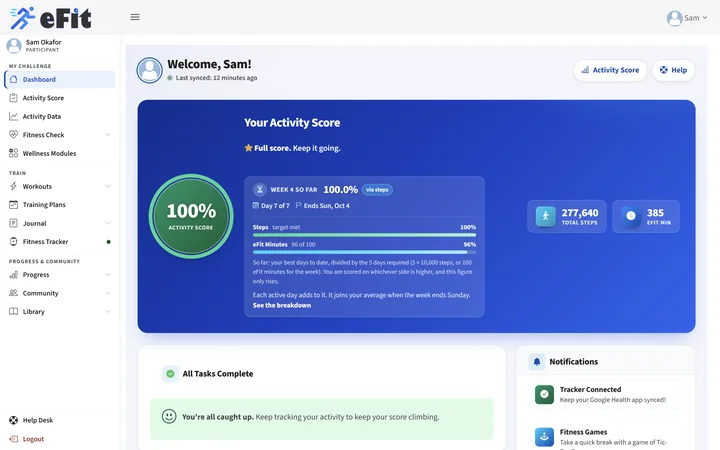This screenshot has width=720, height=450.
Task: Click the Help button in header
Action: click(673, 70)
